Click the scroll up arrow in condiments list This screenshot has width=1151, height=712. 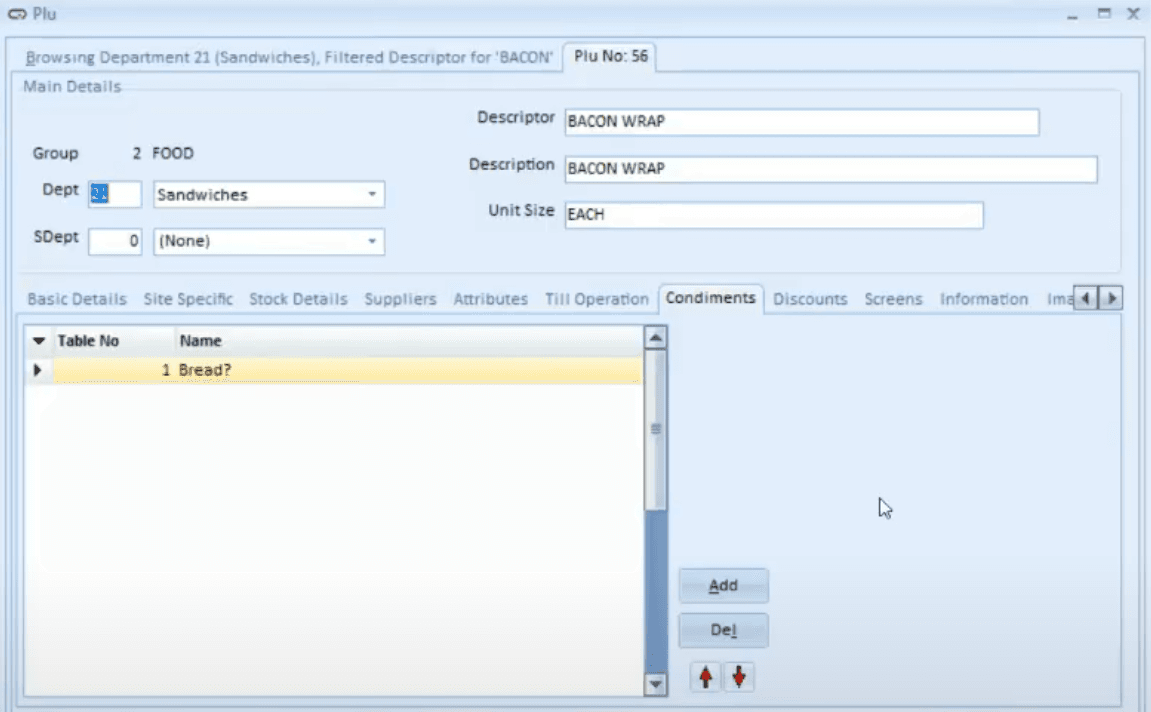click(x=656, y=338)
